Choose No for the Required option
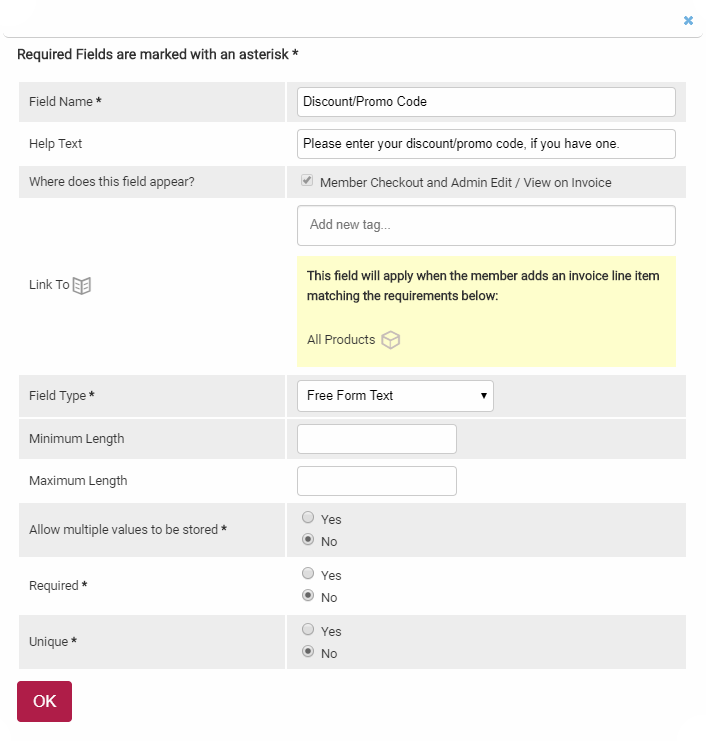Image resolution: width=706 pixels, height=741 pixels. (x=308, y=597)
